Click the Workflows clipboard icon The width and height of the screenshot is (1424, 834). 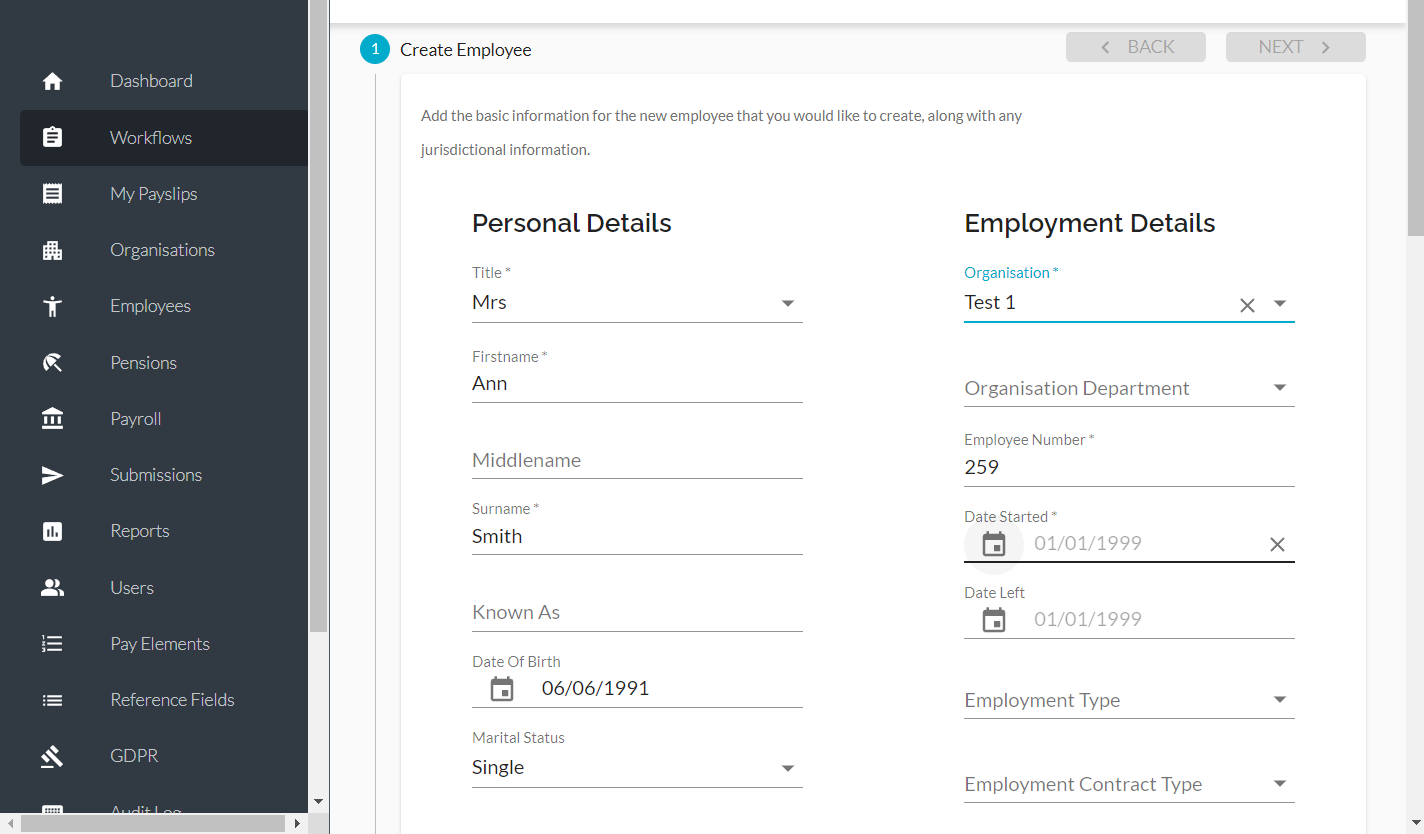click(53, 138)
